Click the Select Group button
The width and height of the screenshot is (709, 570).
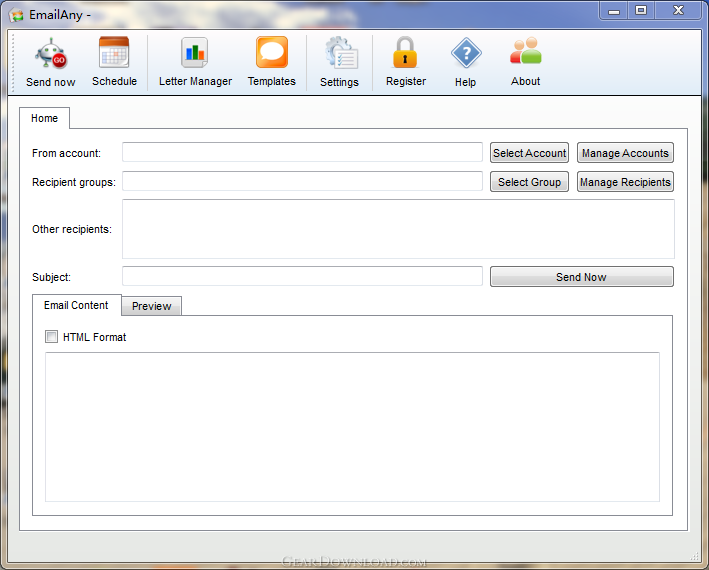click(x=529, y=182)
